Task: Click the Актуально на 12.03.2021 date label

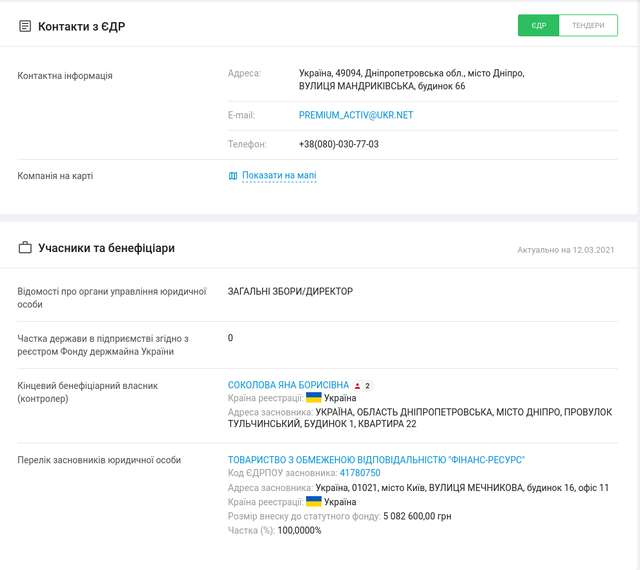Action: (x=565, y=249)
